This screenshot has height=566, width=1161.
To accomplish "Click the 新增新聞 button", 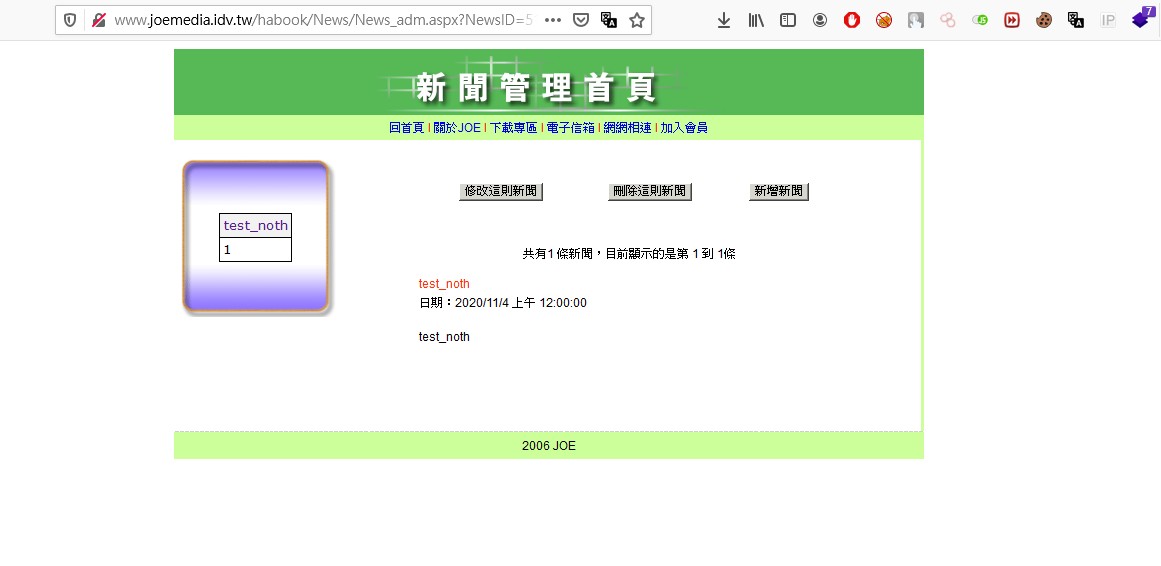I will (x=779, y=191).
